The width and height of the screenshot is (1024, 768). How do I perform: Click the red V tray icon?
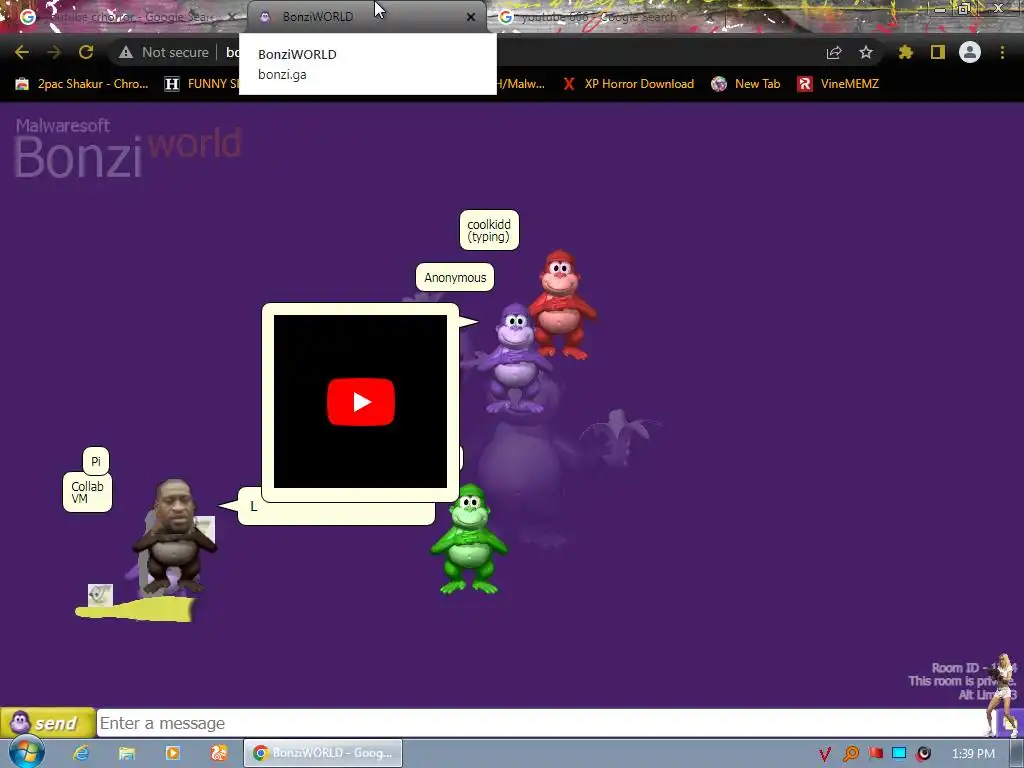tap(825, 754)
